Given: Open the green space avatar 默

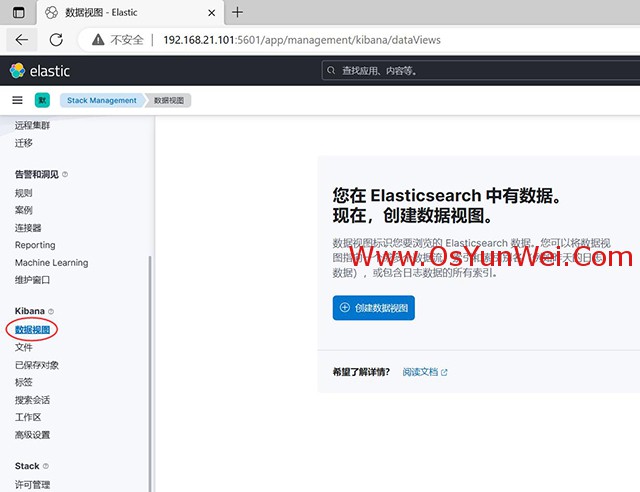Looking at the screenshot, I should click(42, 100).
